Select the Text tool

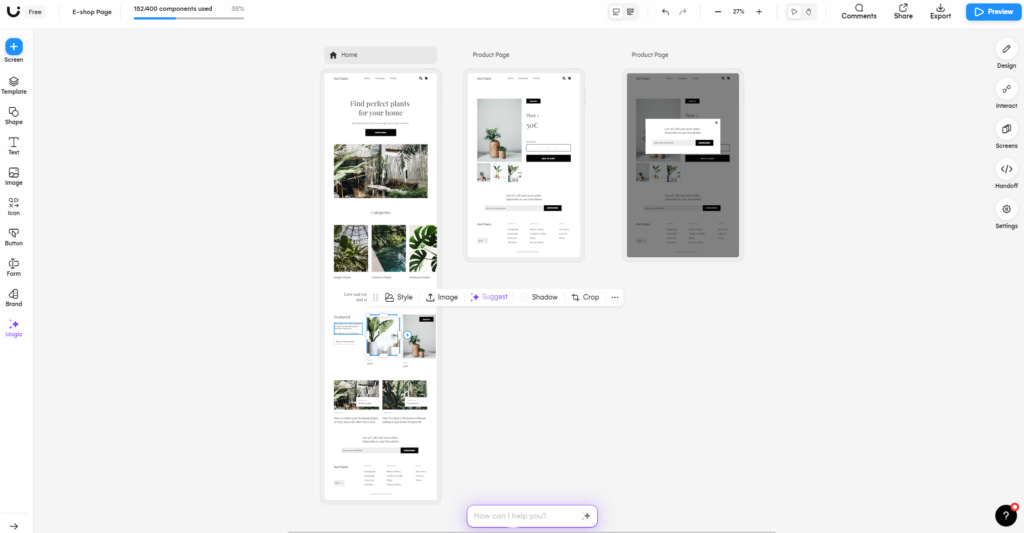tap(14, 143)
